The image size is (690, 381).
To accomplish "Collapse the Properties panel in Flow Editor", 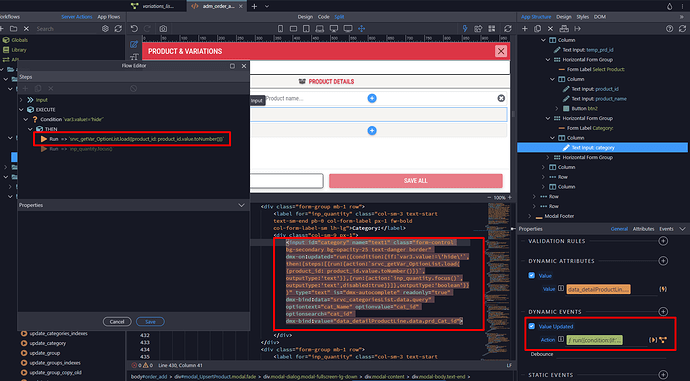I will point(241,205).
